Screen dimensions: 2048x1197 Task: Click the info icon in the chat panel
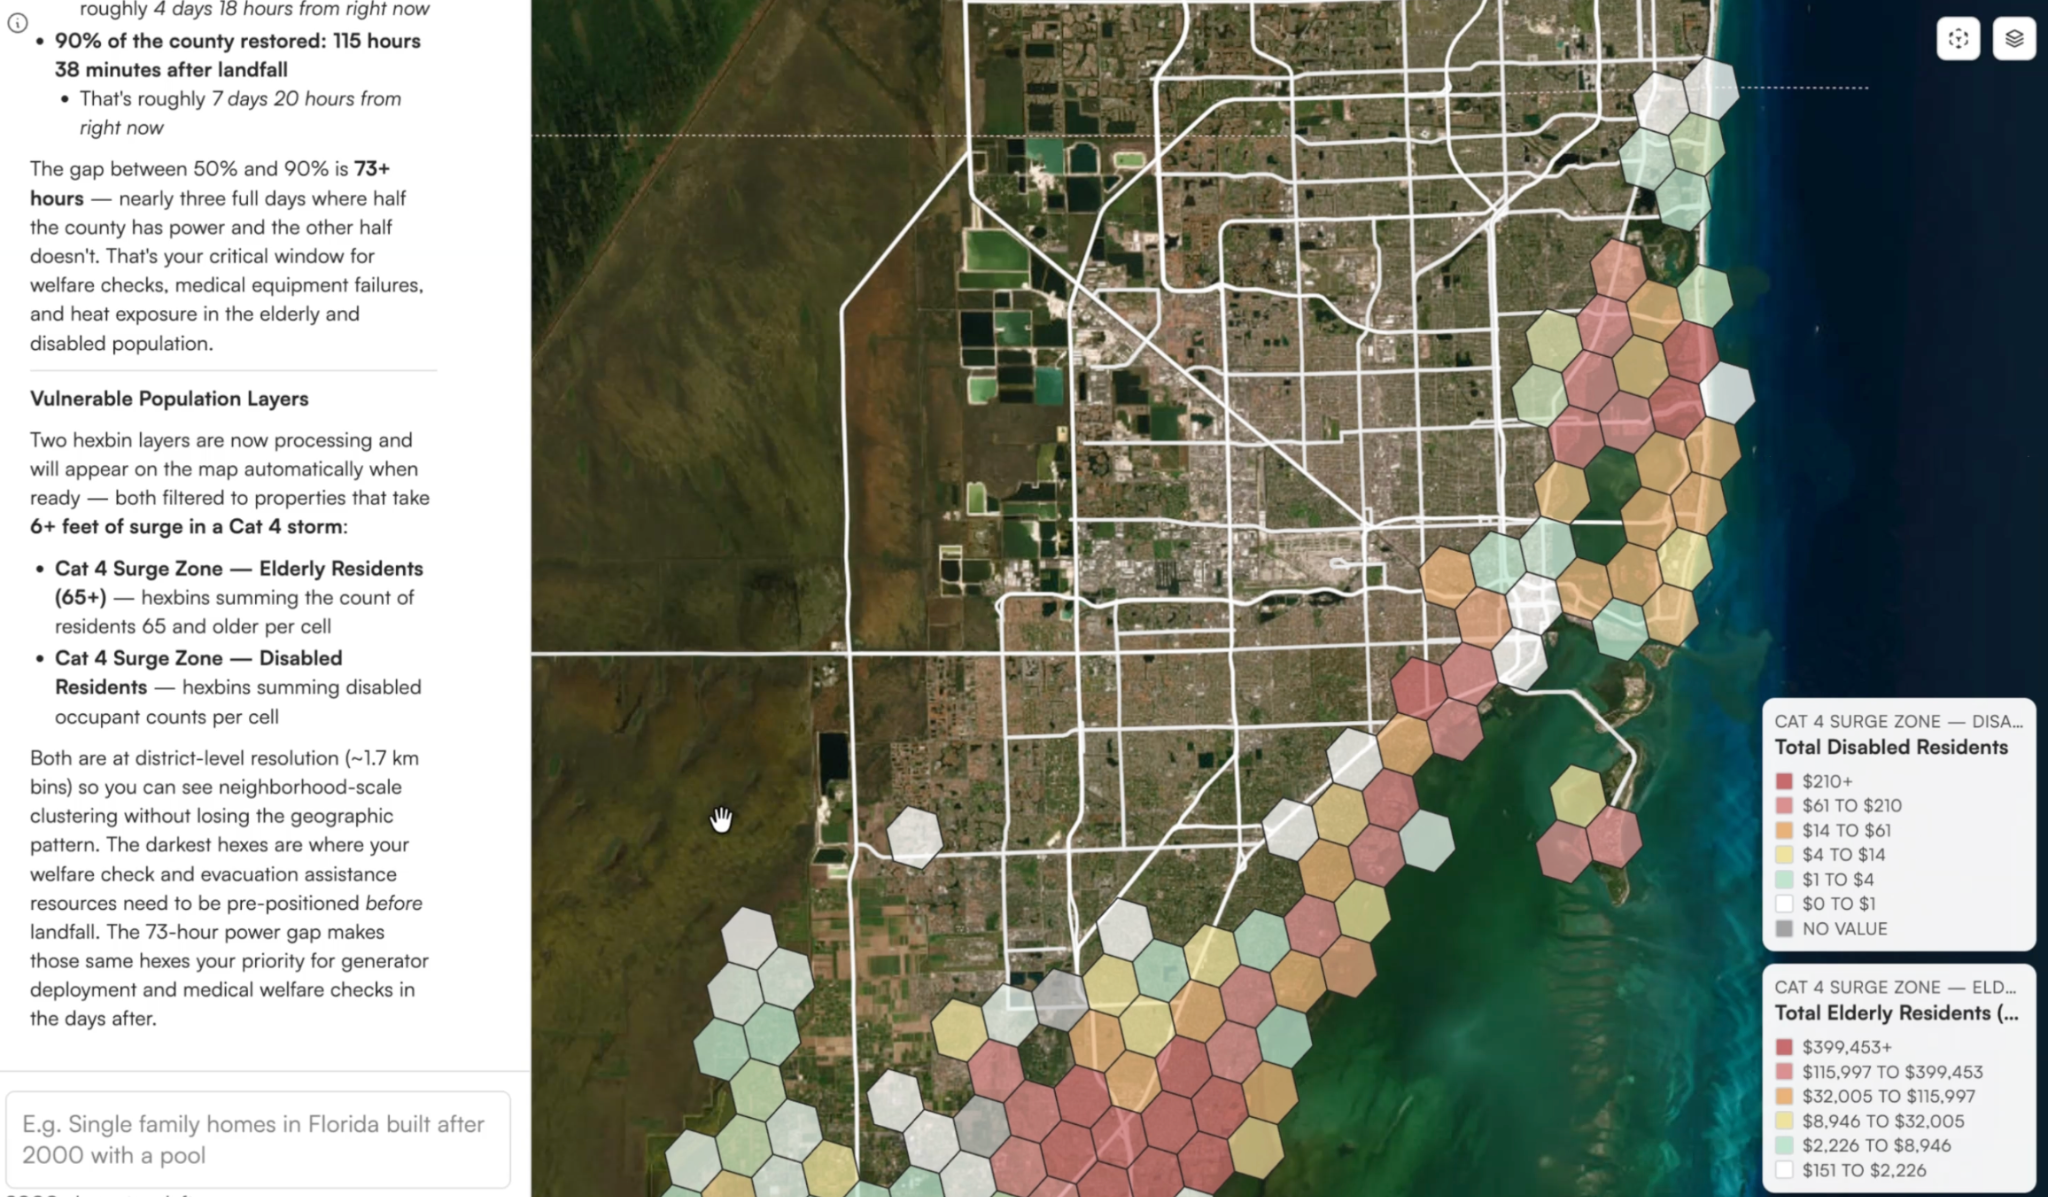17,23
